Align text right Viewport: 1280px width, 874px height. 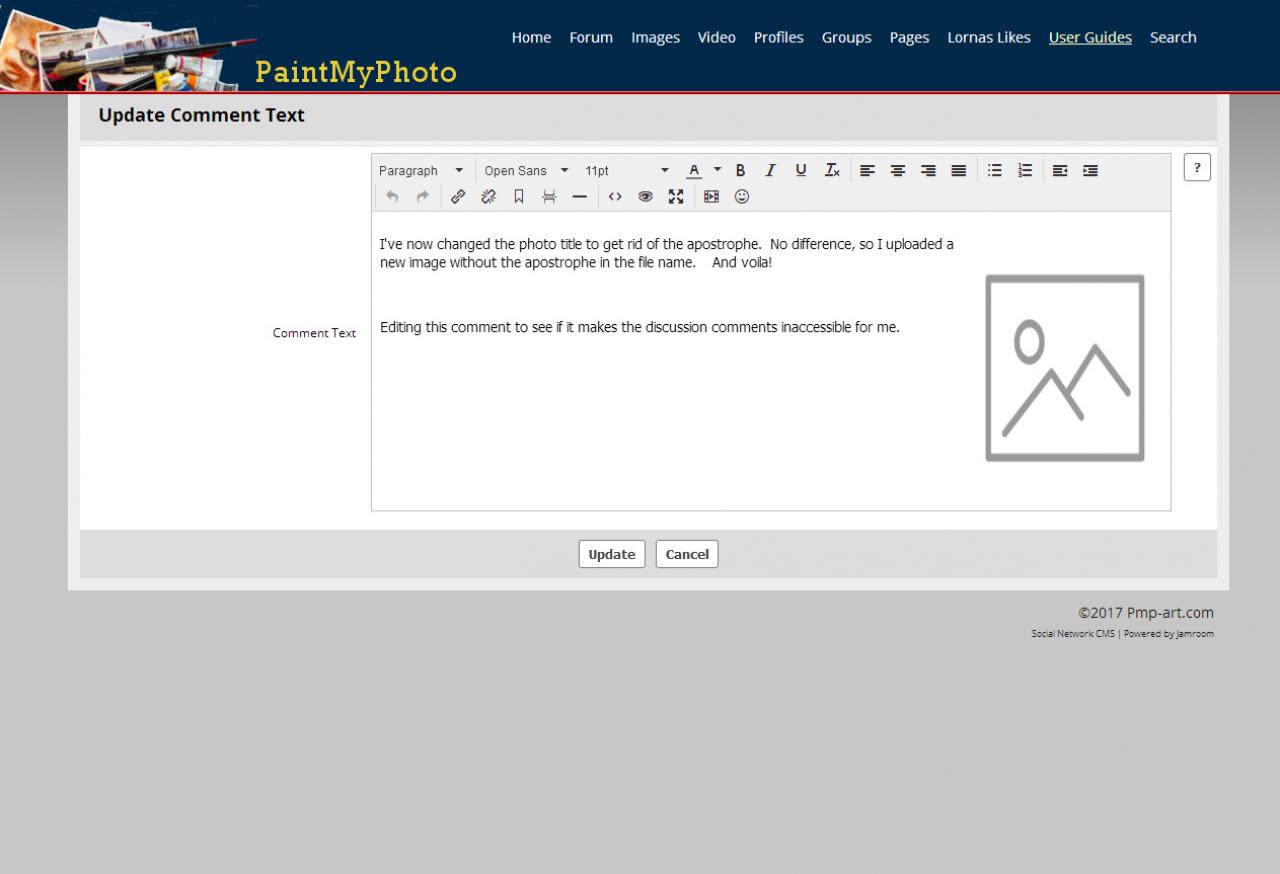pos(928,171)
